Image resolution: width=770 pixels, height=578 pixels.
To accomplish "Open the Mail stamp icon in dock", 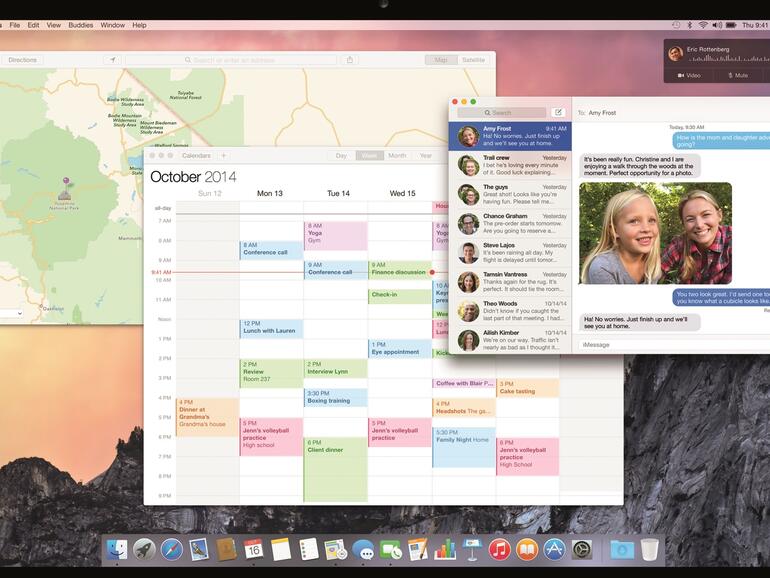I will pyautogui.click(x=198, y=550).
